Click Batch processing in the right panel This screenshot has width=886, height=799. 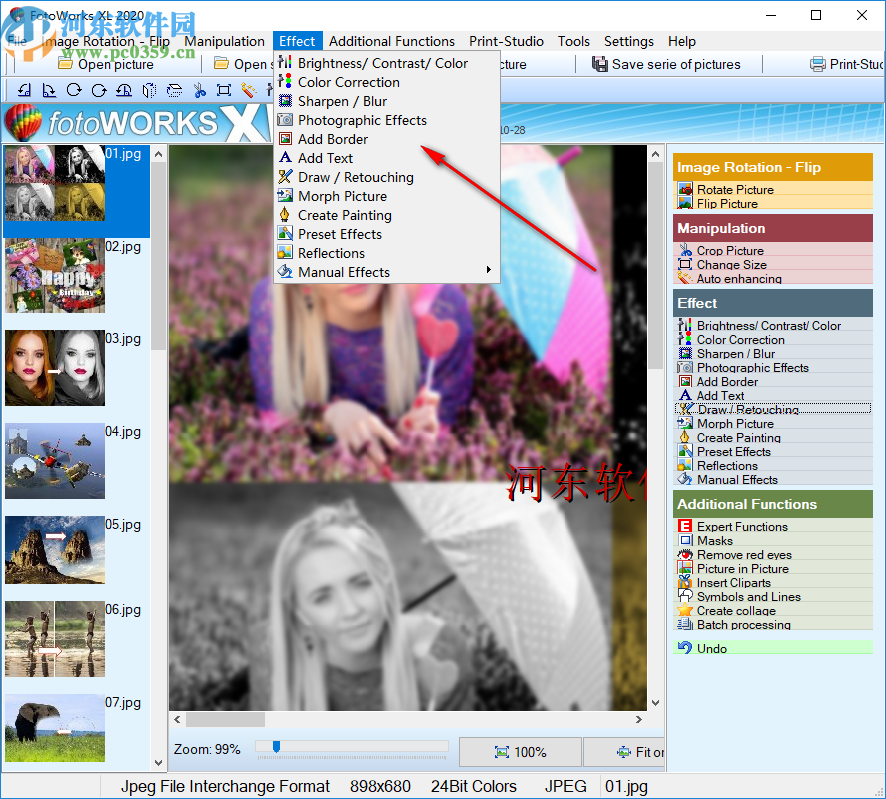744,624
